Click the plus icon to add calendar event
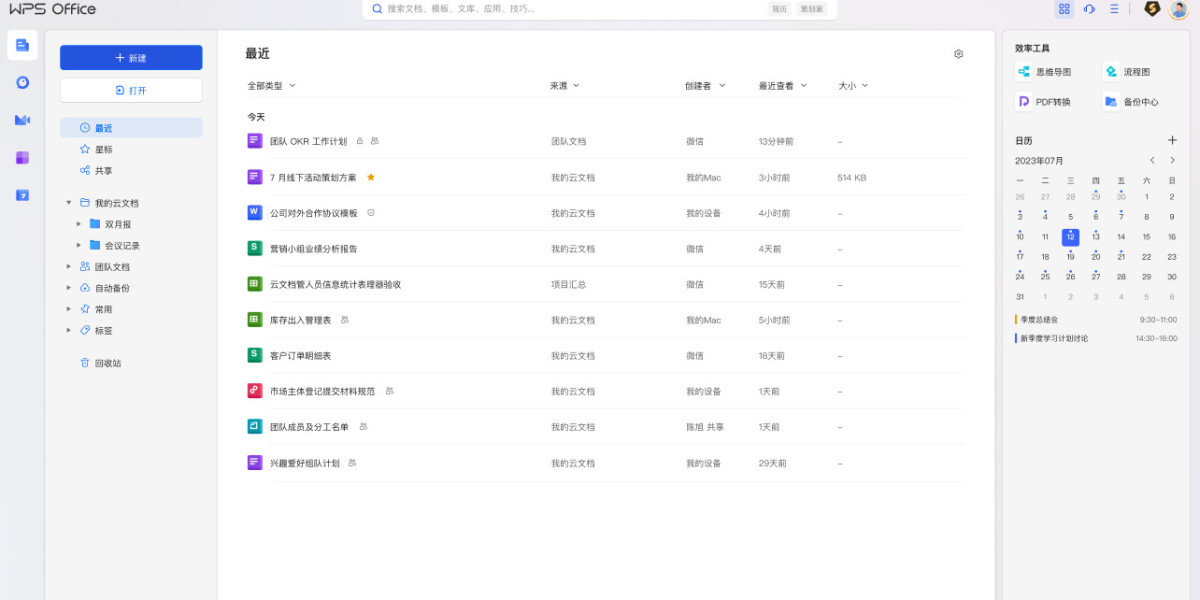1200x600 pixels. click(x=1172, y=141)
